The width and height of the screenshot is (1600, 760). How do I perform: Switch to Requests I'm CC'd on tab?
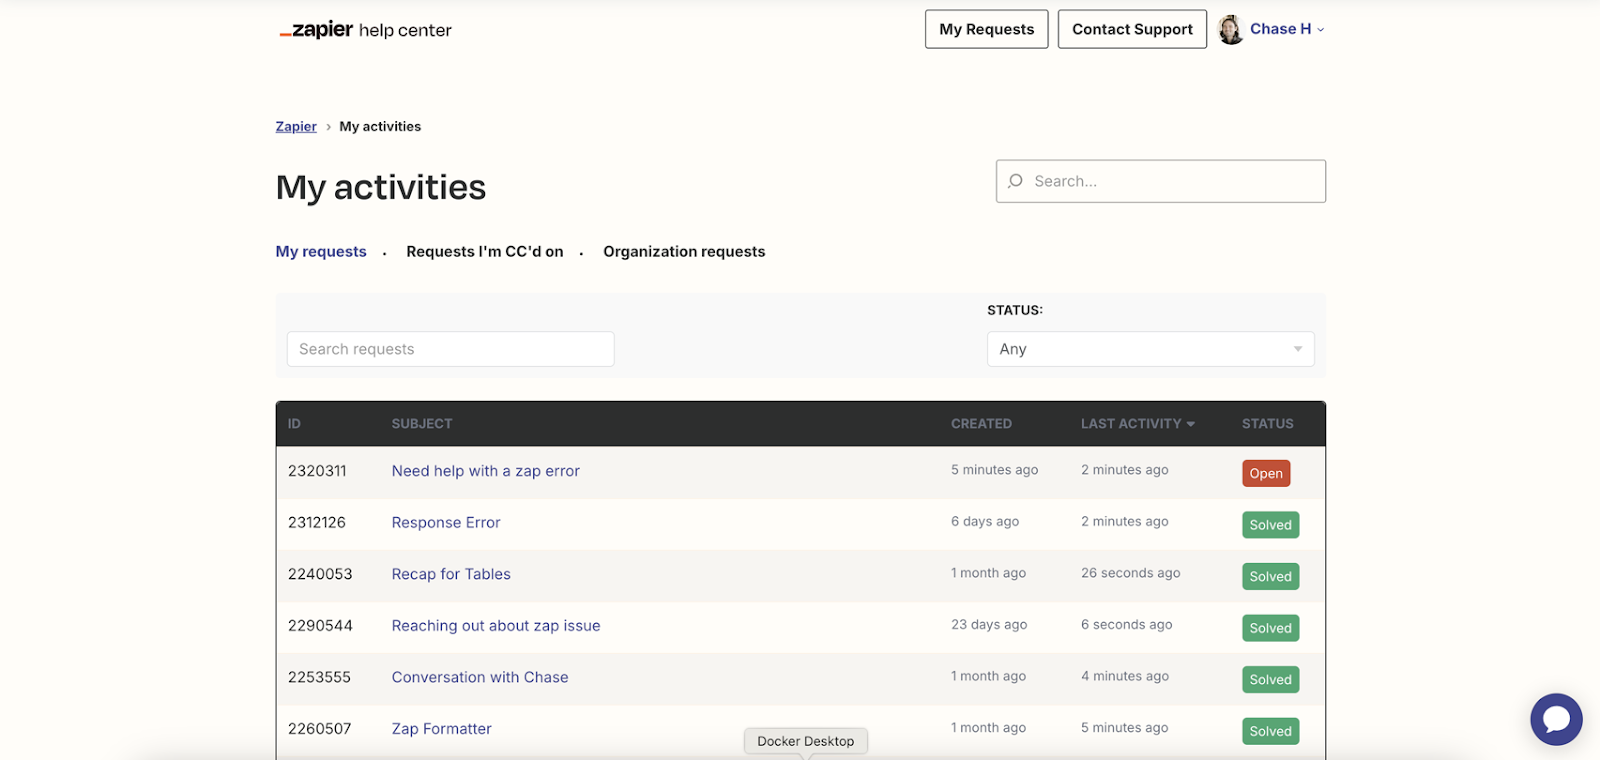pyautogui.click(x=484, y=252)
